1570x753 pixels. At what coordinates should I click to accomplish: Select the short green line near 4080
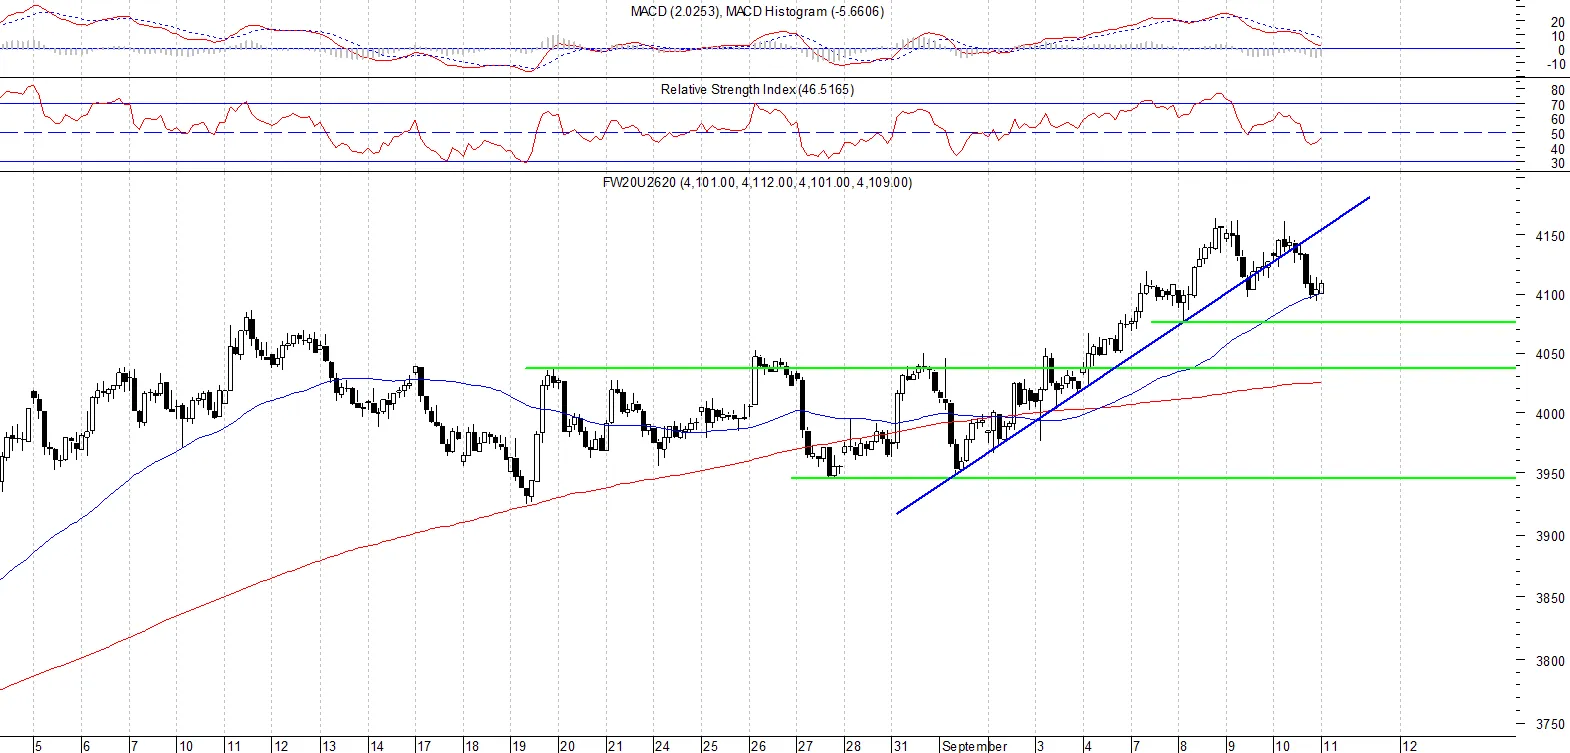[1333, 322]
